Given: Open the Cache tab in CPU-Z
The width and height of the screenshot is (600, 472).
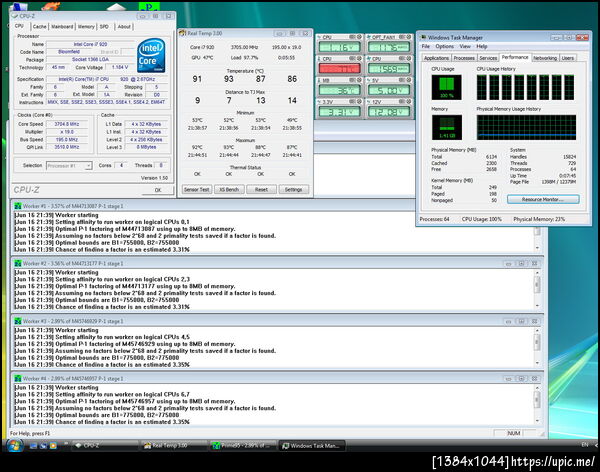Looking at the screenshot, I should pyautogui.click(x=39, y=27).
